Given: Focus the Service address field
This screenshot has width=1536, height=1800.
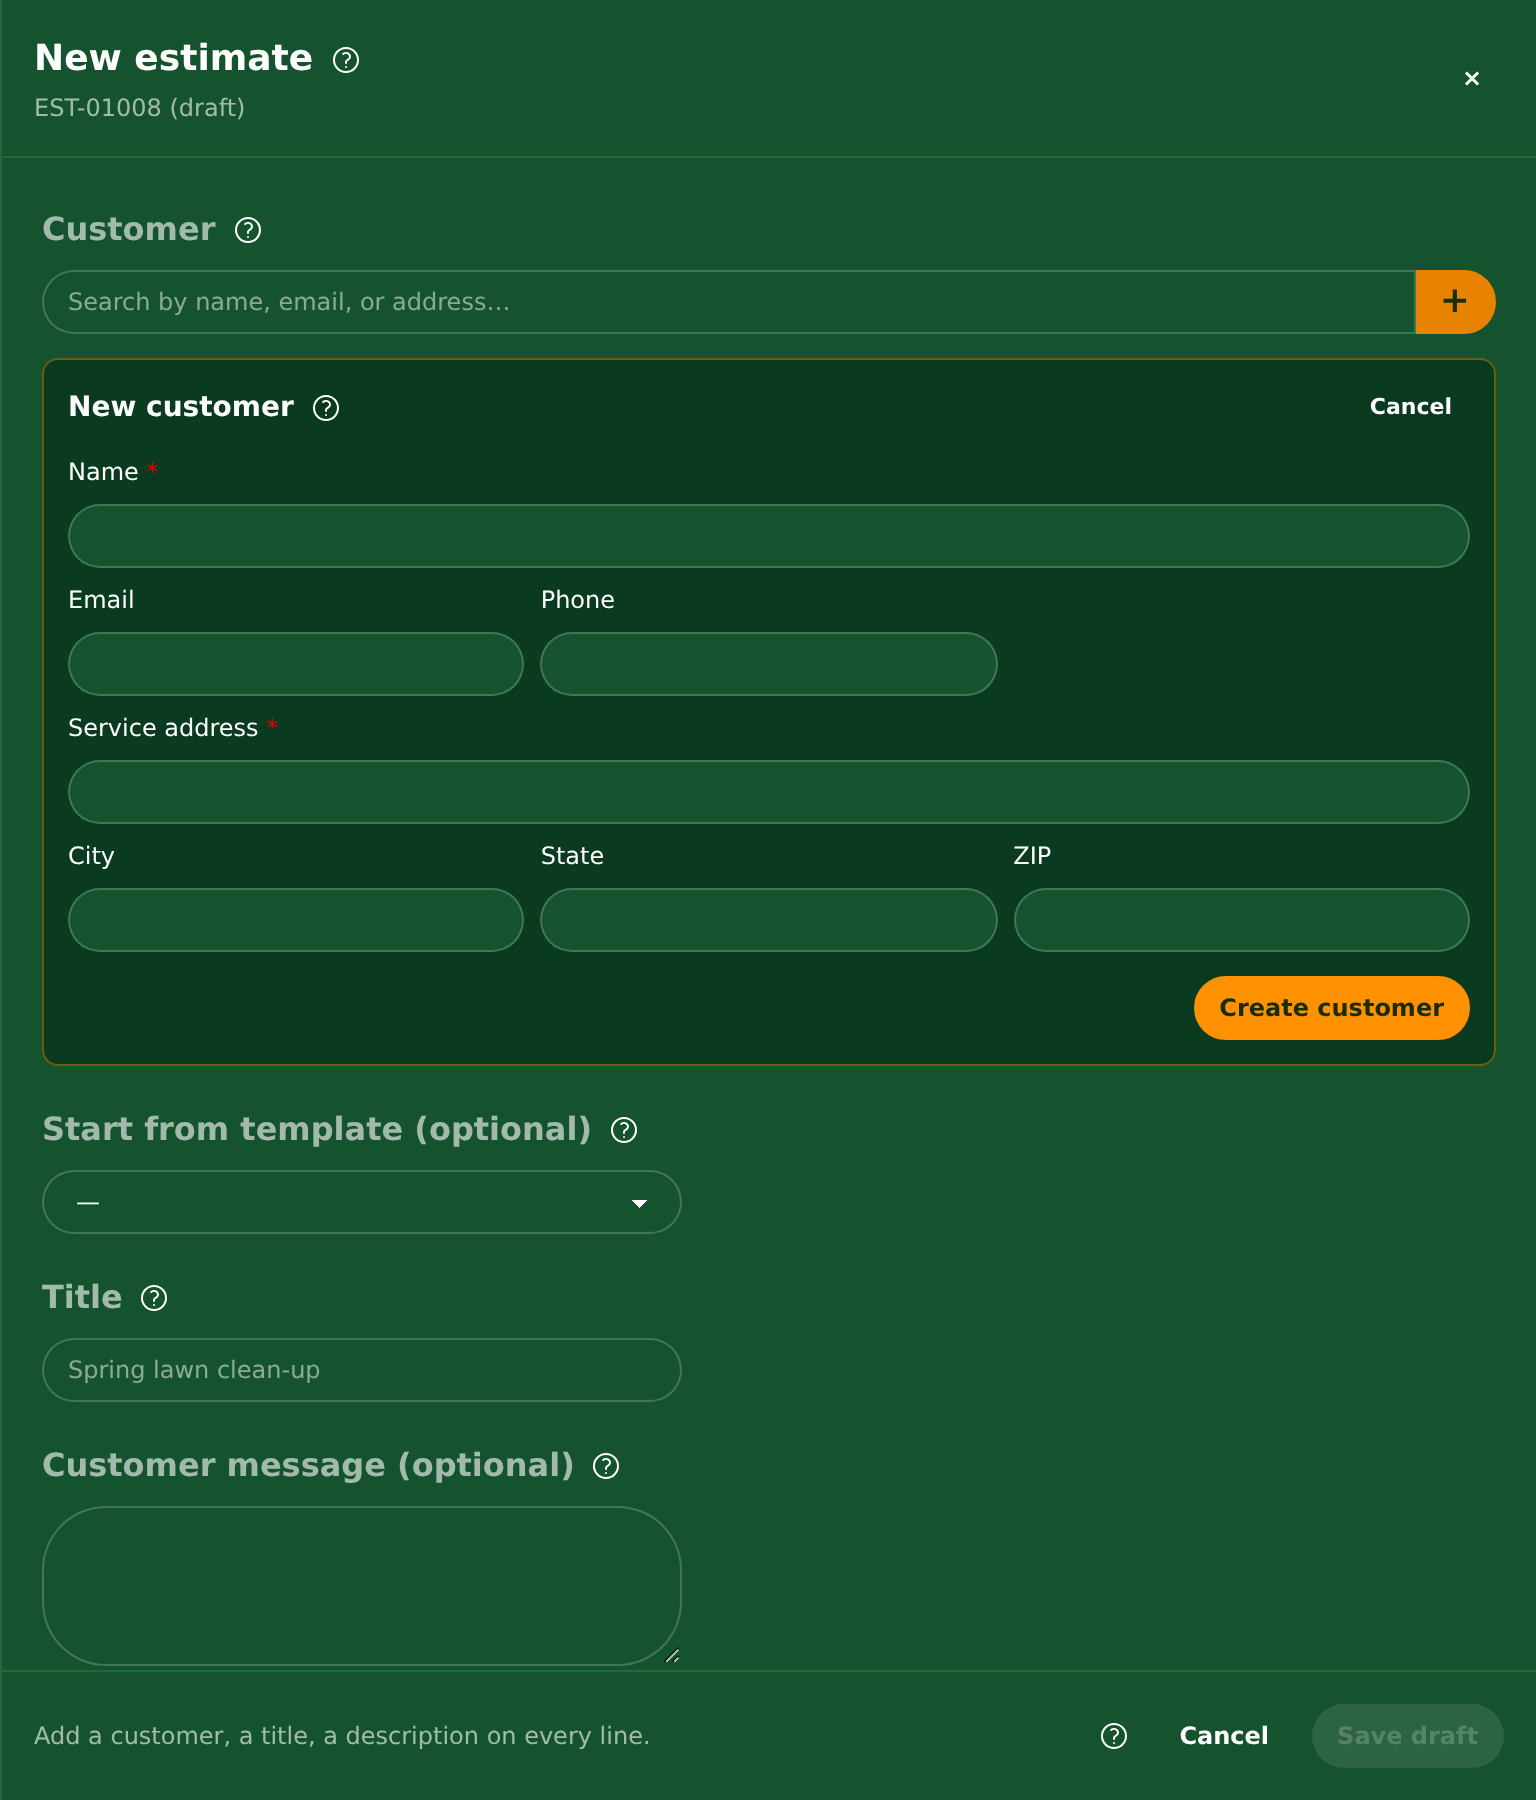Looking at the screenshot, I should tap(768, 792).
